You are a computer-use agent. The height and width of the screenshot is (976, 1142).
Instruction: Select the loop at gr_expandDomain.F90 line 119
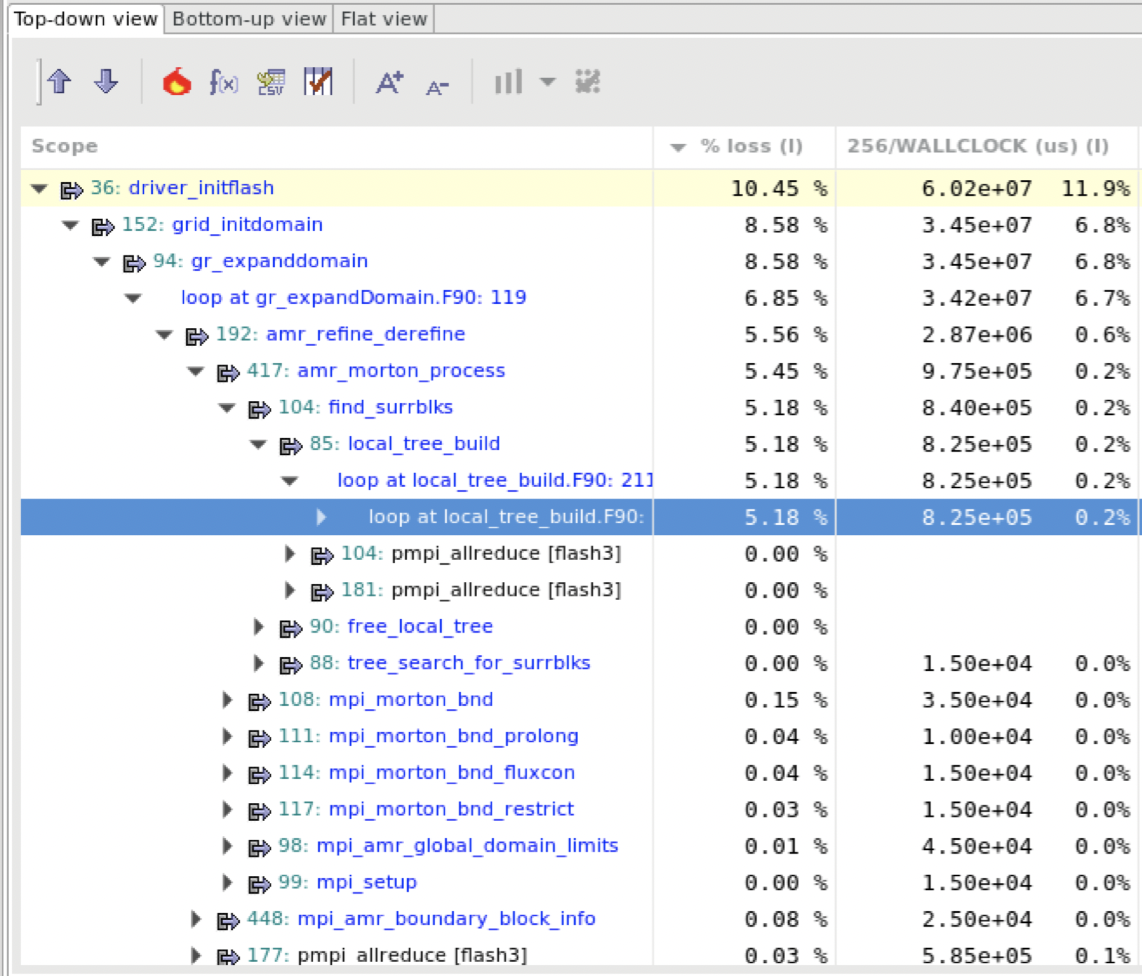click(353, 298)
